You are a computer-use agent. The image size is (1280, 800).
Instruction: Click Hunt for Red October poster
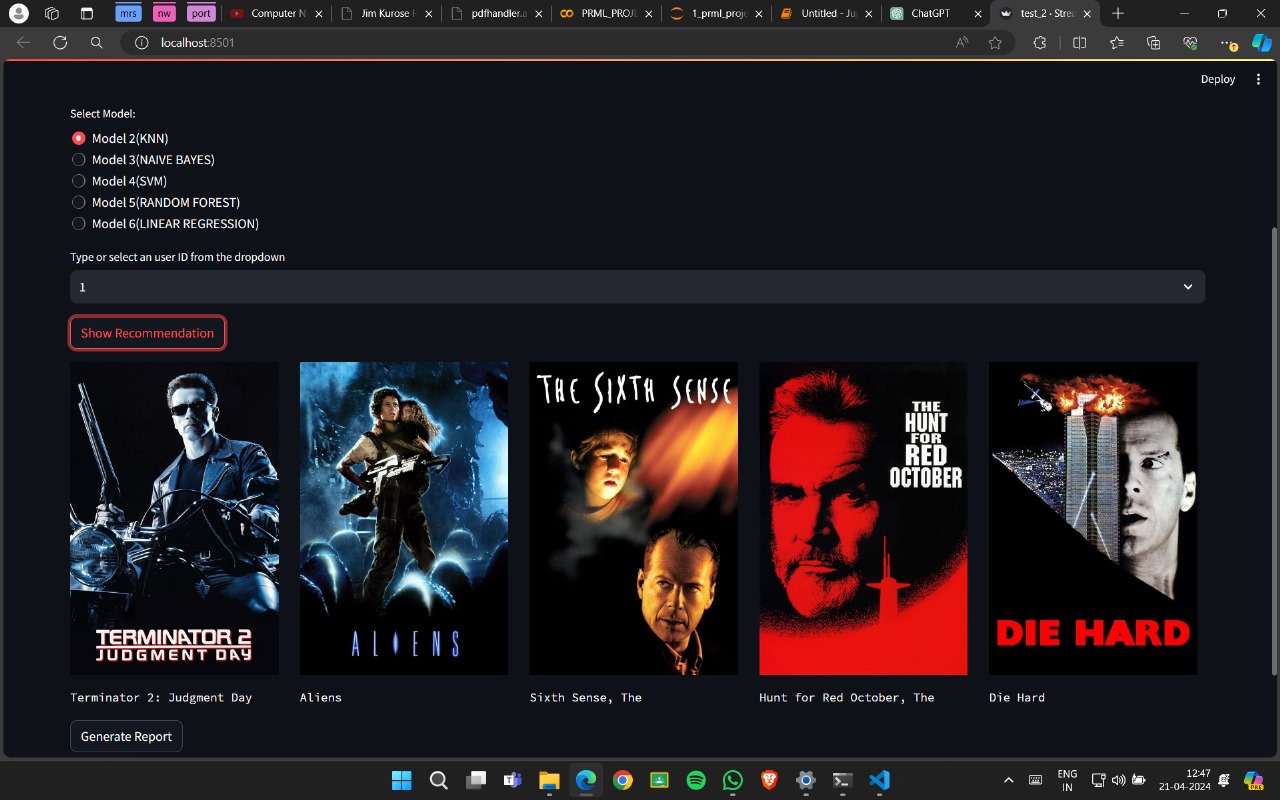click(863, 518)
